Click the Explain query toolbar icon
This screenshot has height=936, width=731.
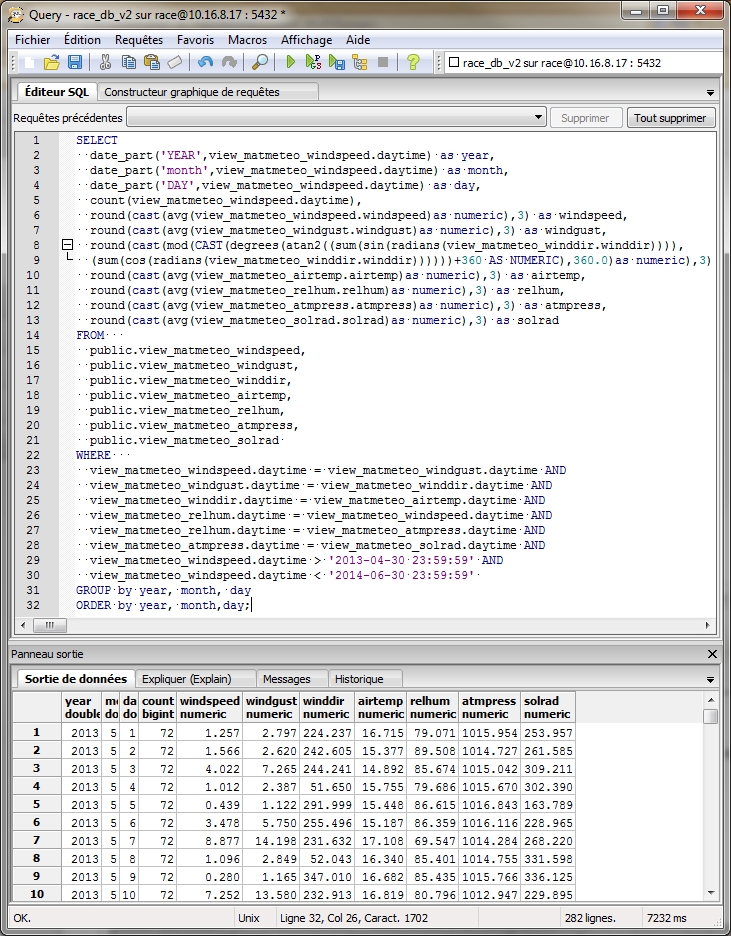[360, 62]
